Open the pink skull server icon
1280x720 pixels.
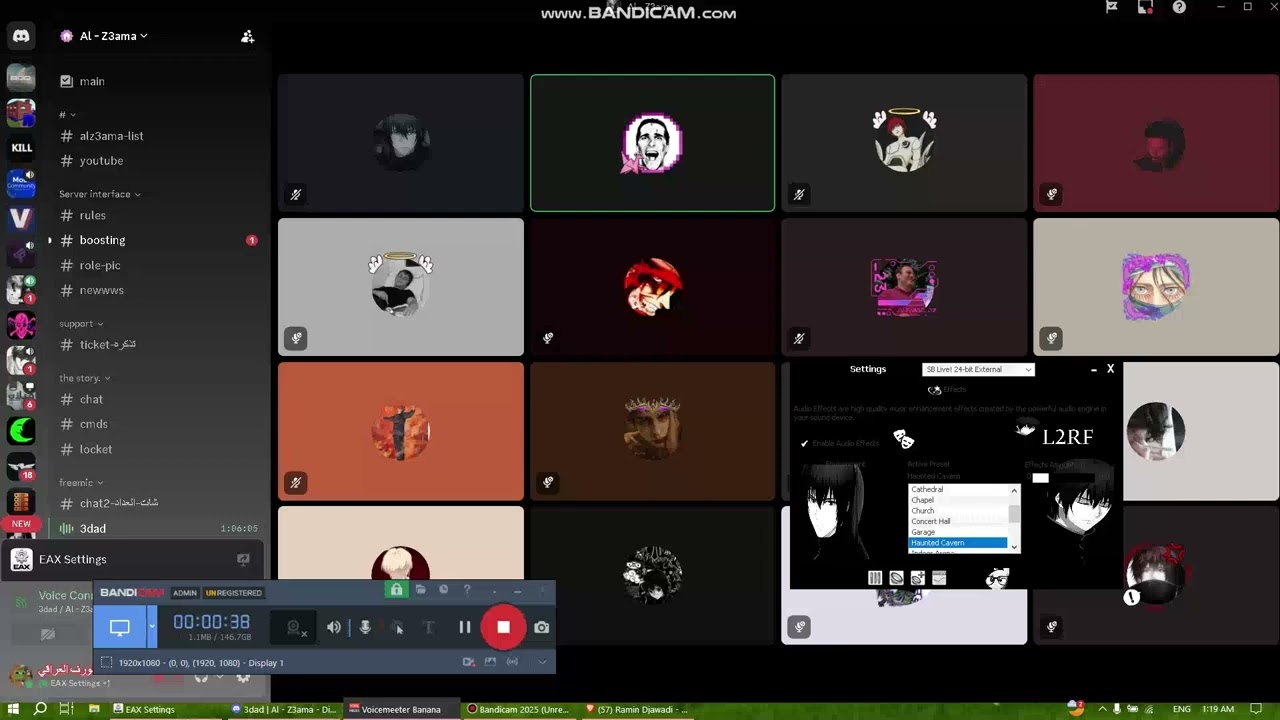(21, 325)
